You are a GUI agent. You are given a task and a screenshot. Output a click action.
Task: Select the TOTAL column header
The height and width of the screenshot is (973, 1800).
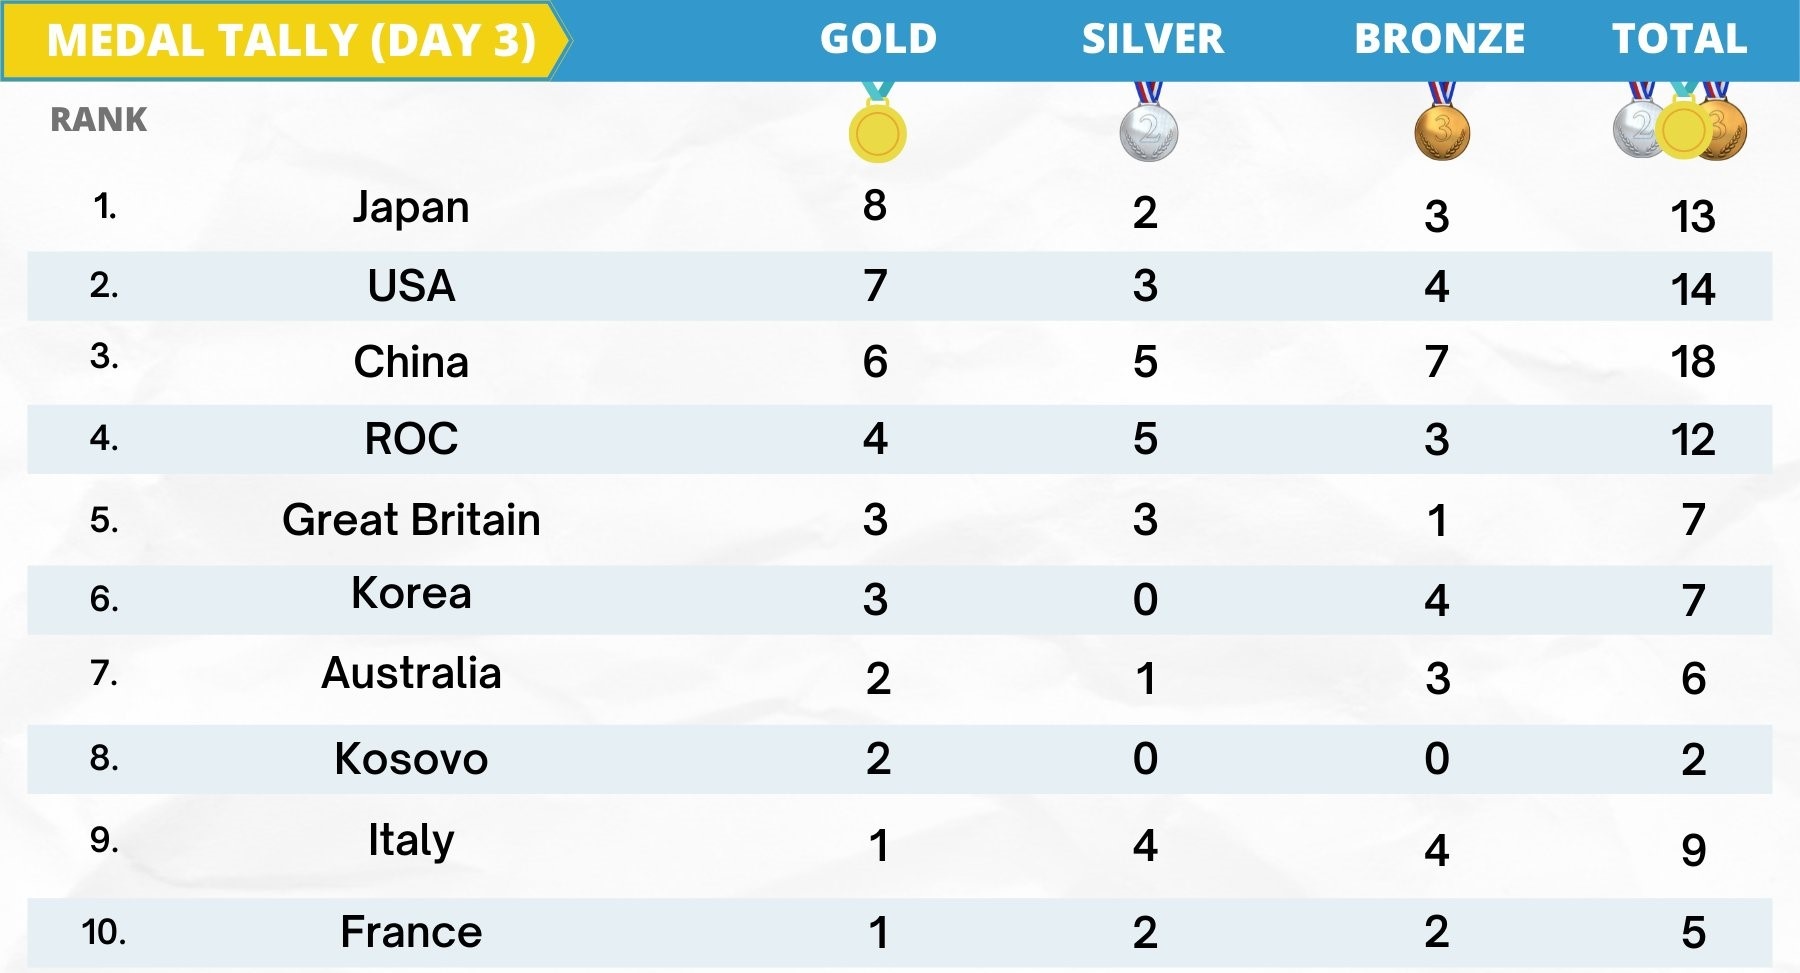pyautogui.click(x=1679, y=39)
